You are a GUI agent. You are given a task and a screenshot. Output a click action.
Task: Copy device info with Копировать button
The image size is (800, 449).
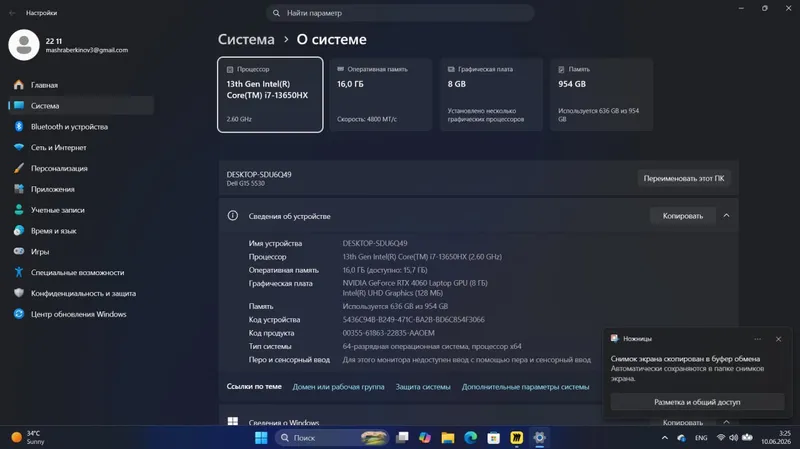683,216
